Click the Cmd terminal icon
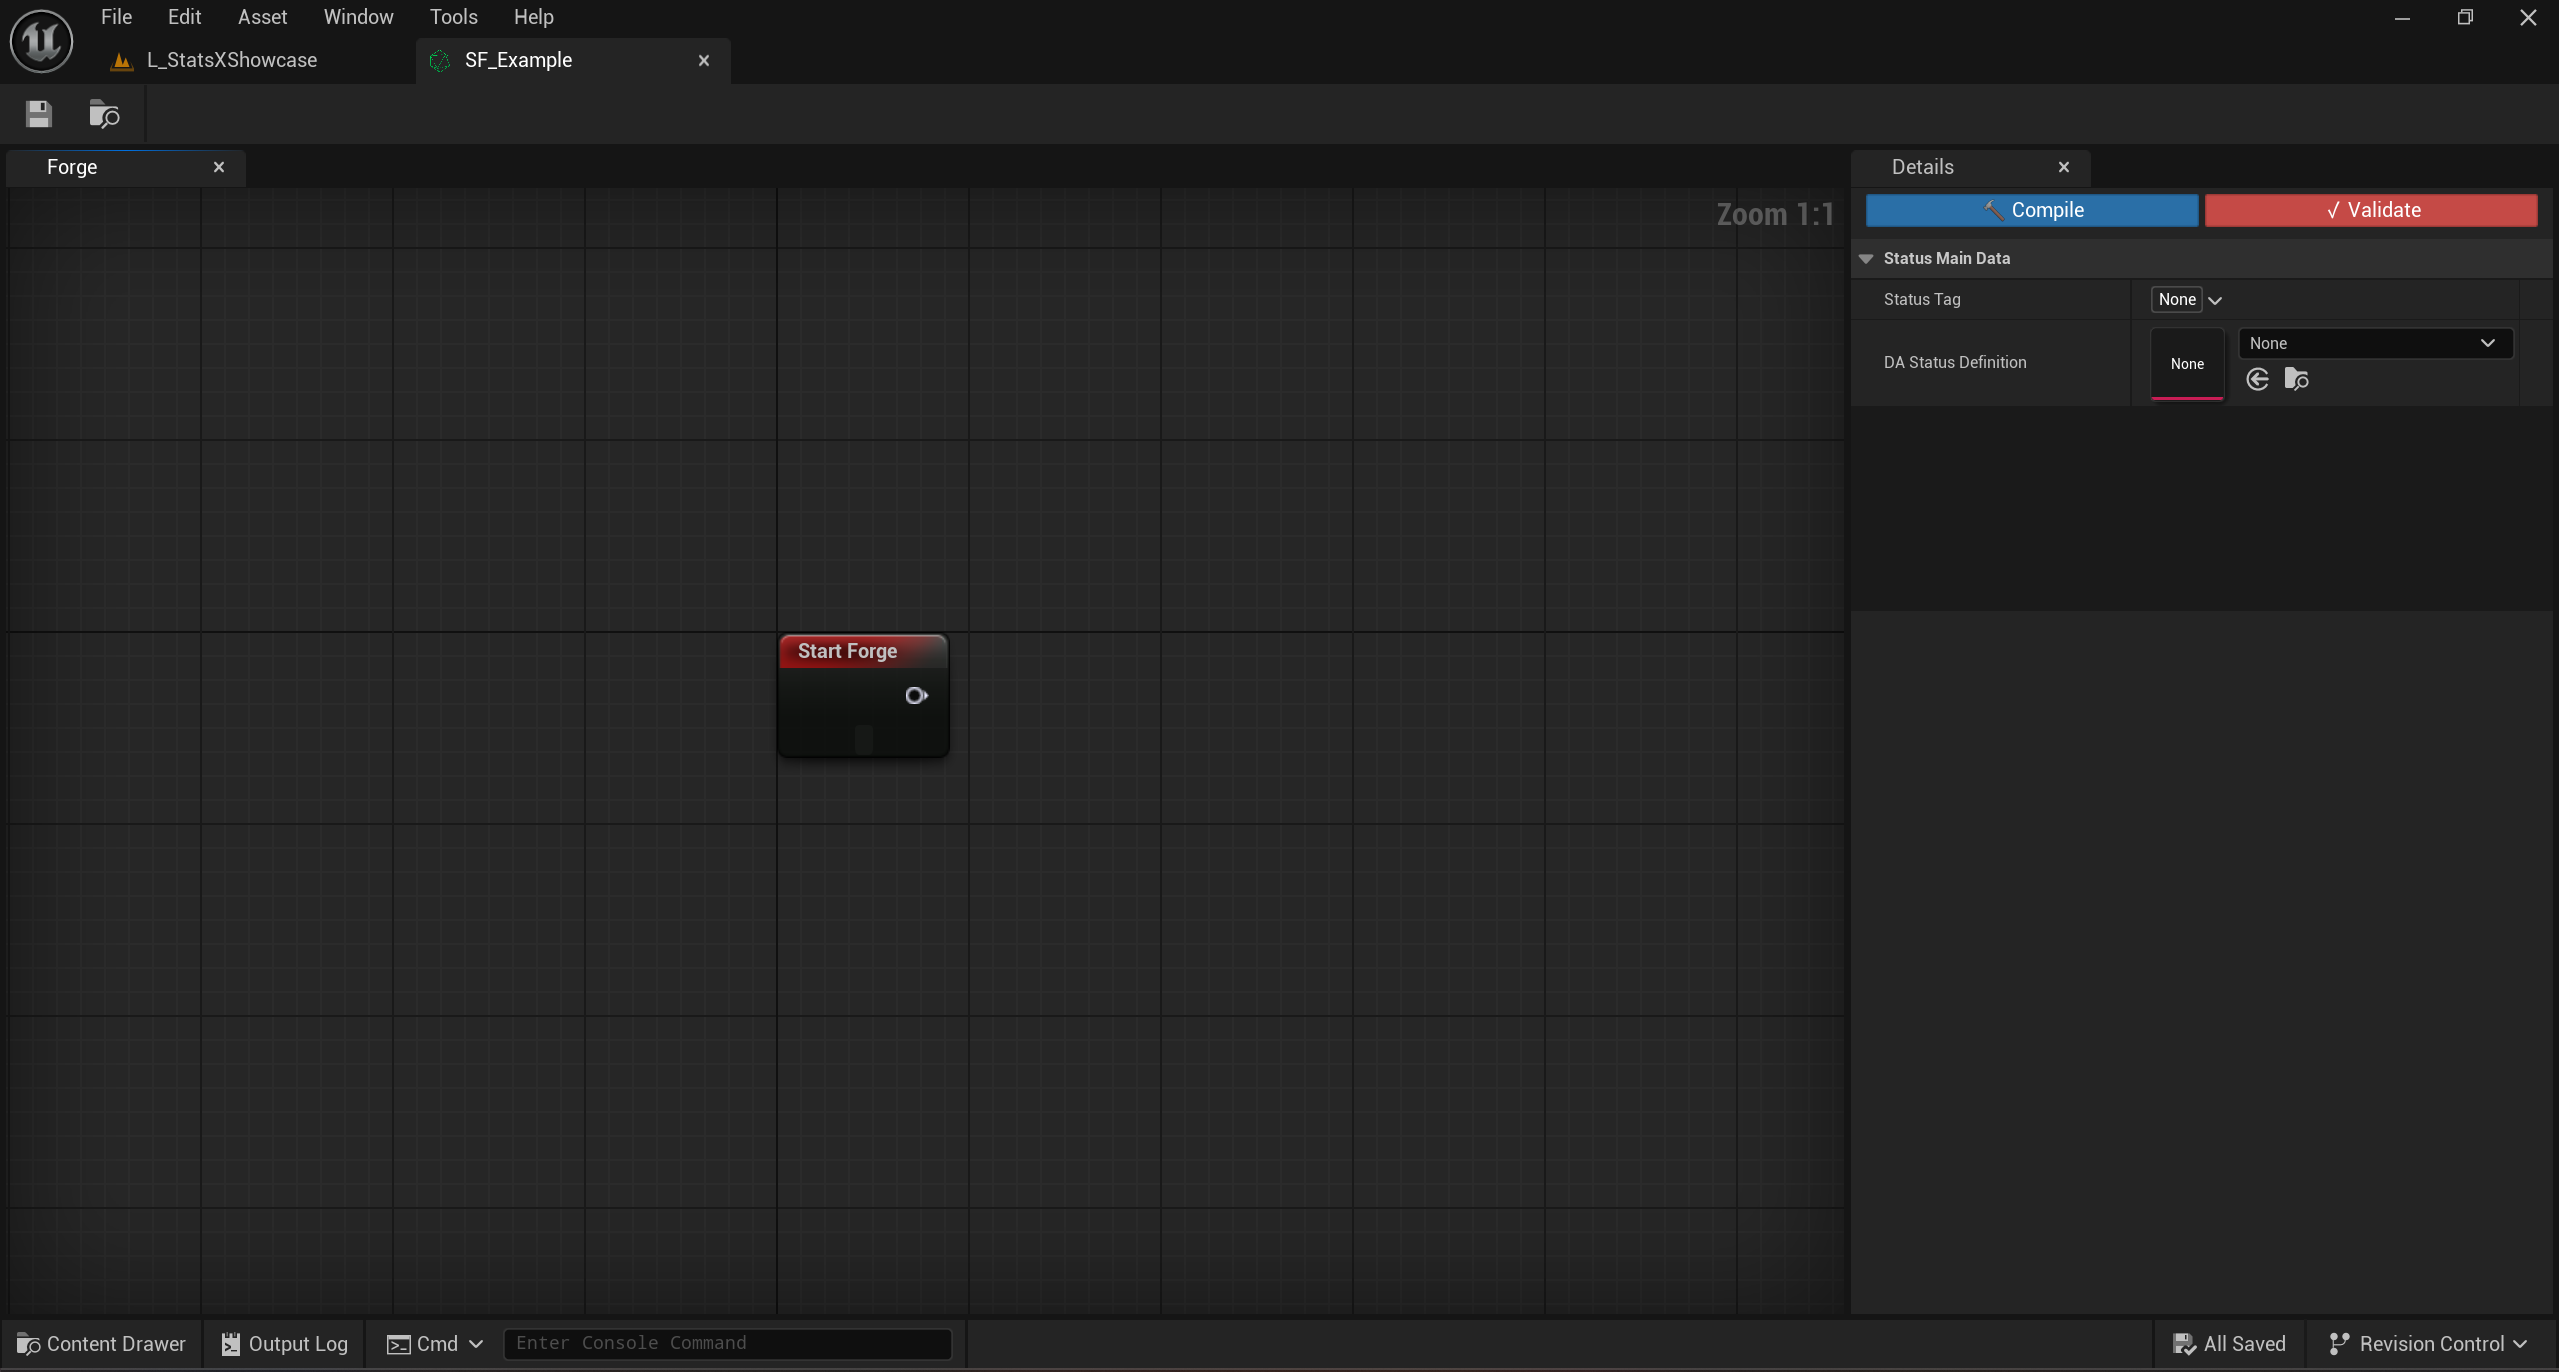 (x=398, y=1343)
